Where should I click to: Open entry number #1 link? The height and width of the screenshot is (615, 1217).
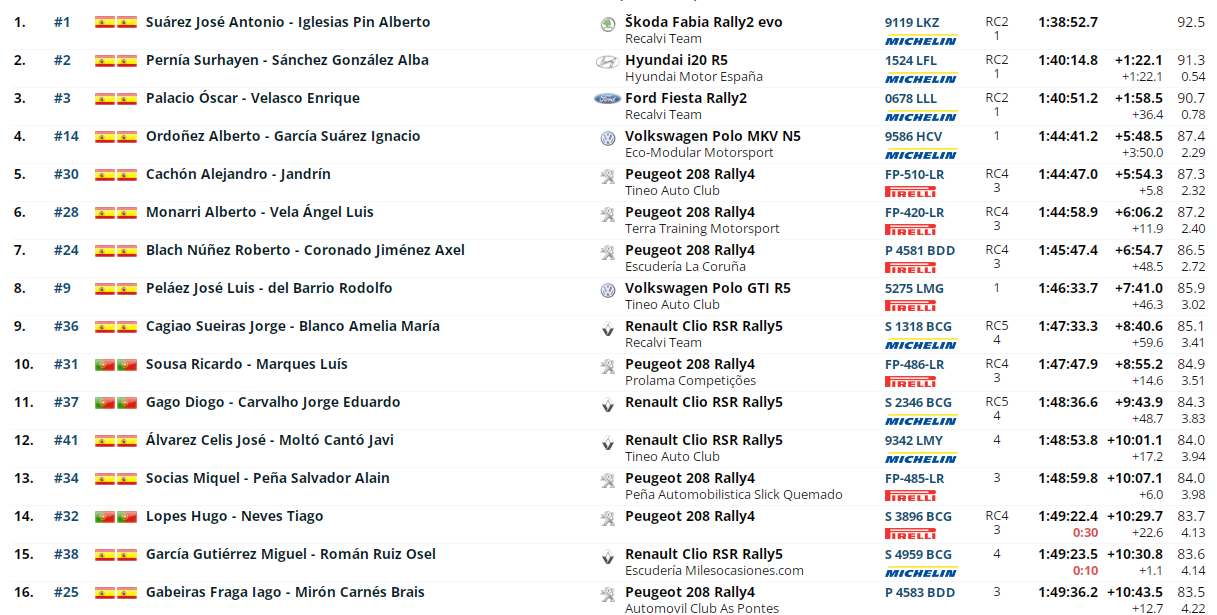(x=62, y=22)
